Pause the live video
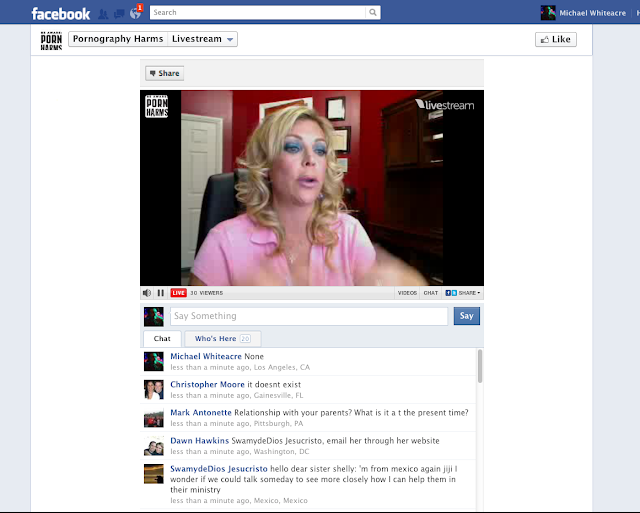 (161, 293)
